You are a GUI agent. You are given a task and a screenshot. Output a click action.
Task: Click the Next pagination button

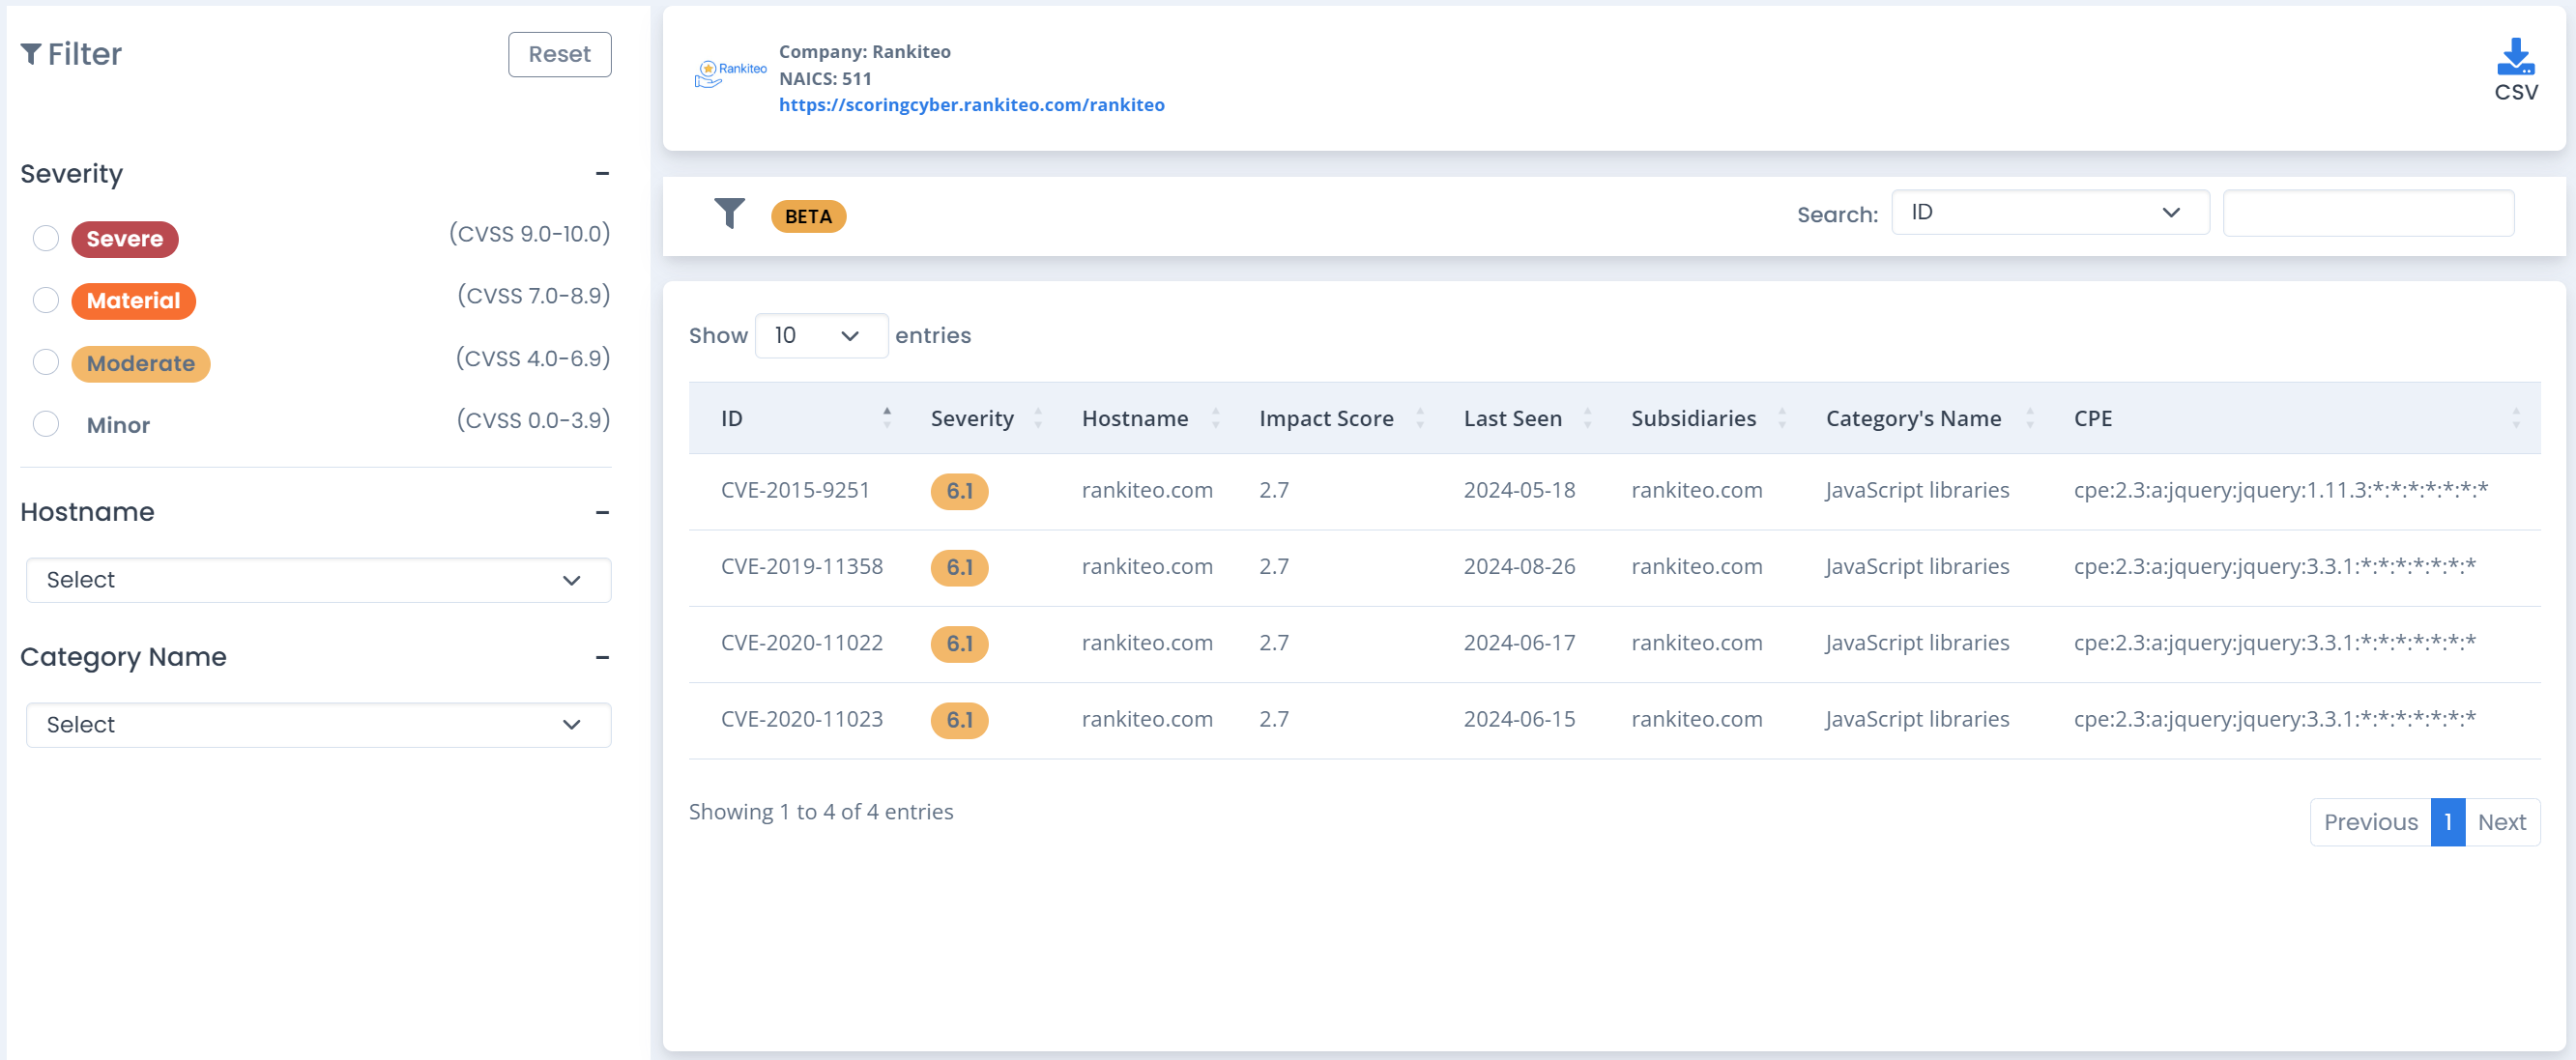pos(2501,822)
